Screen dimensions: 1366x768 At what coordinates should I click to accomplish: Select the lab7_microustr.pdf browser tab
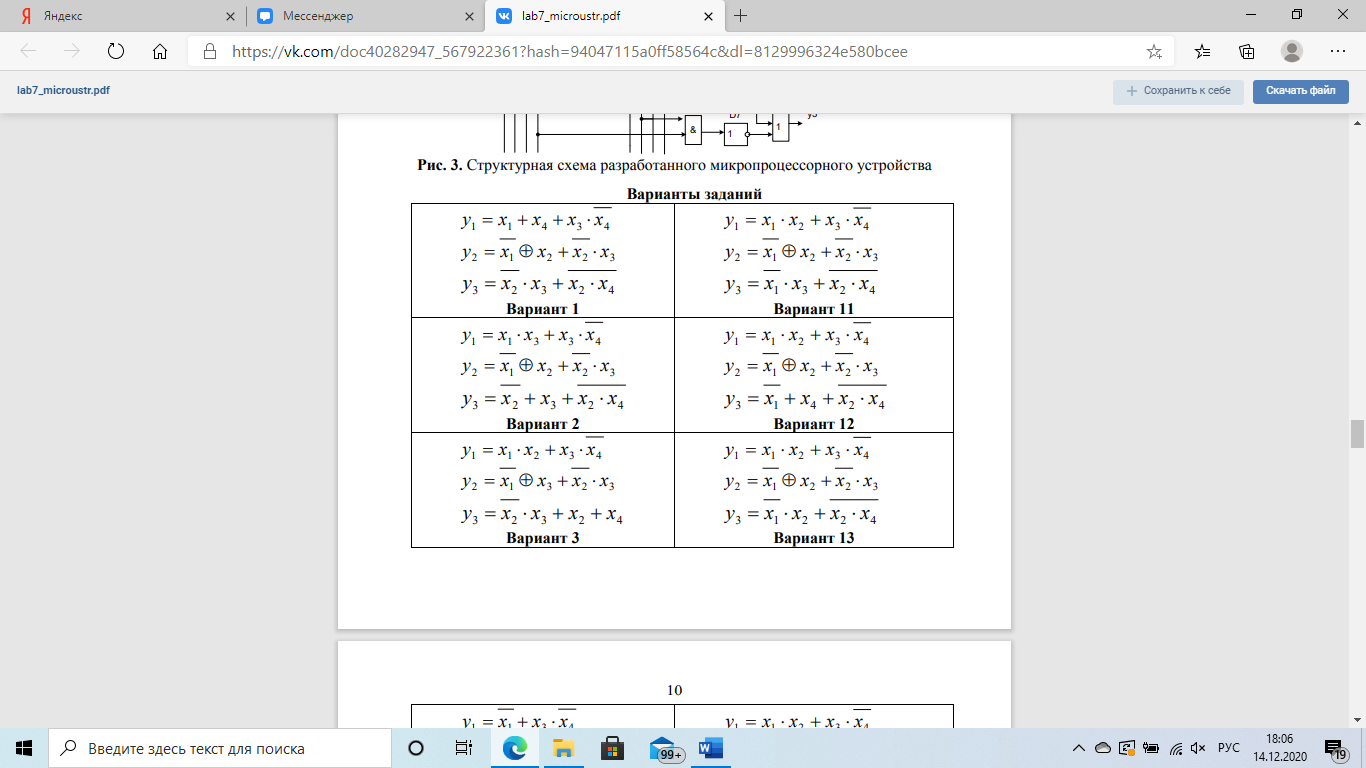tap(605, 16)
